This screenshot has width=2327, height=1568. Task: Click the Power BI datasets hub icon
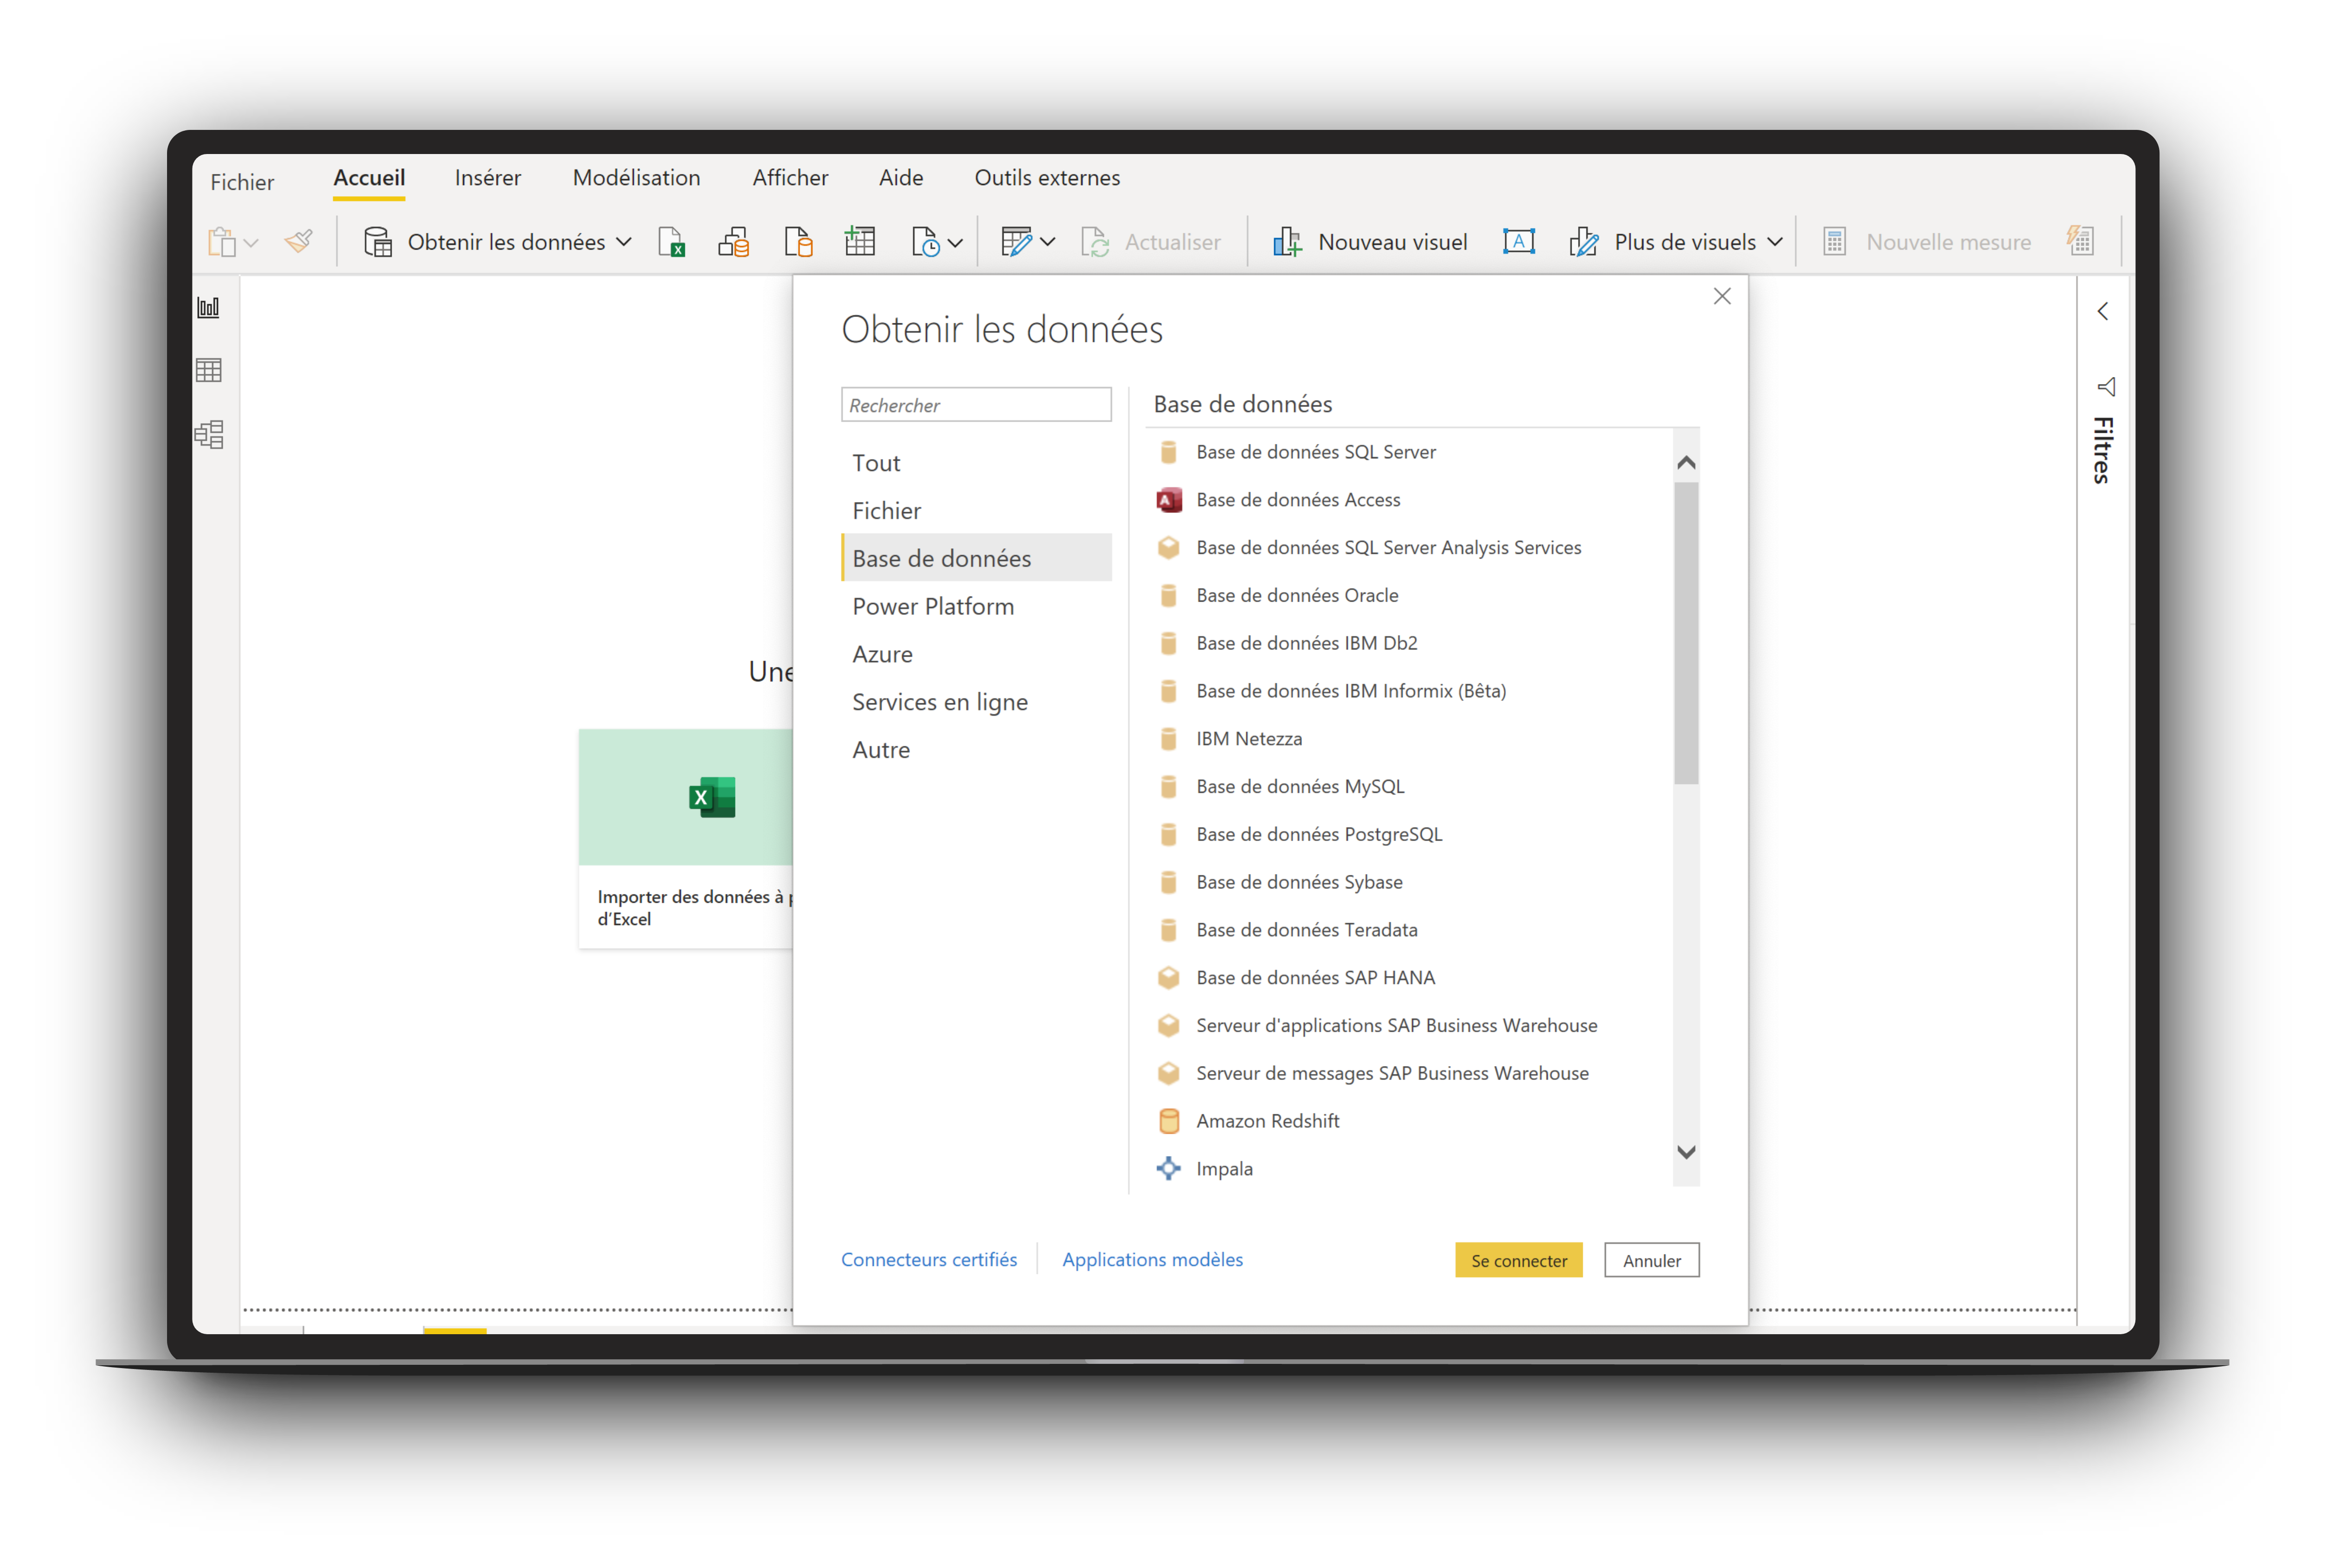tap(734, 242)
